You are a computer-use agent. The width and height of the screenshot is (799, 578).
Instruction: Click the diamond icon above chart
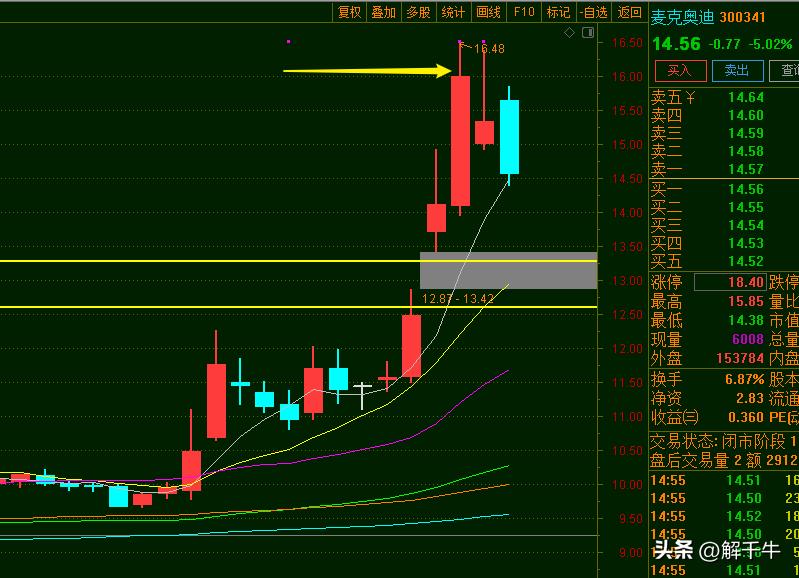569,33
